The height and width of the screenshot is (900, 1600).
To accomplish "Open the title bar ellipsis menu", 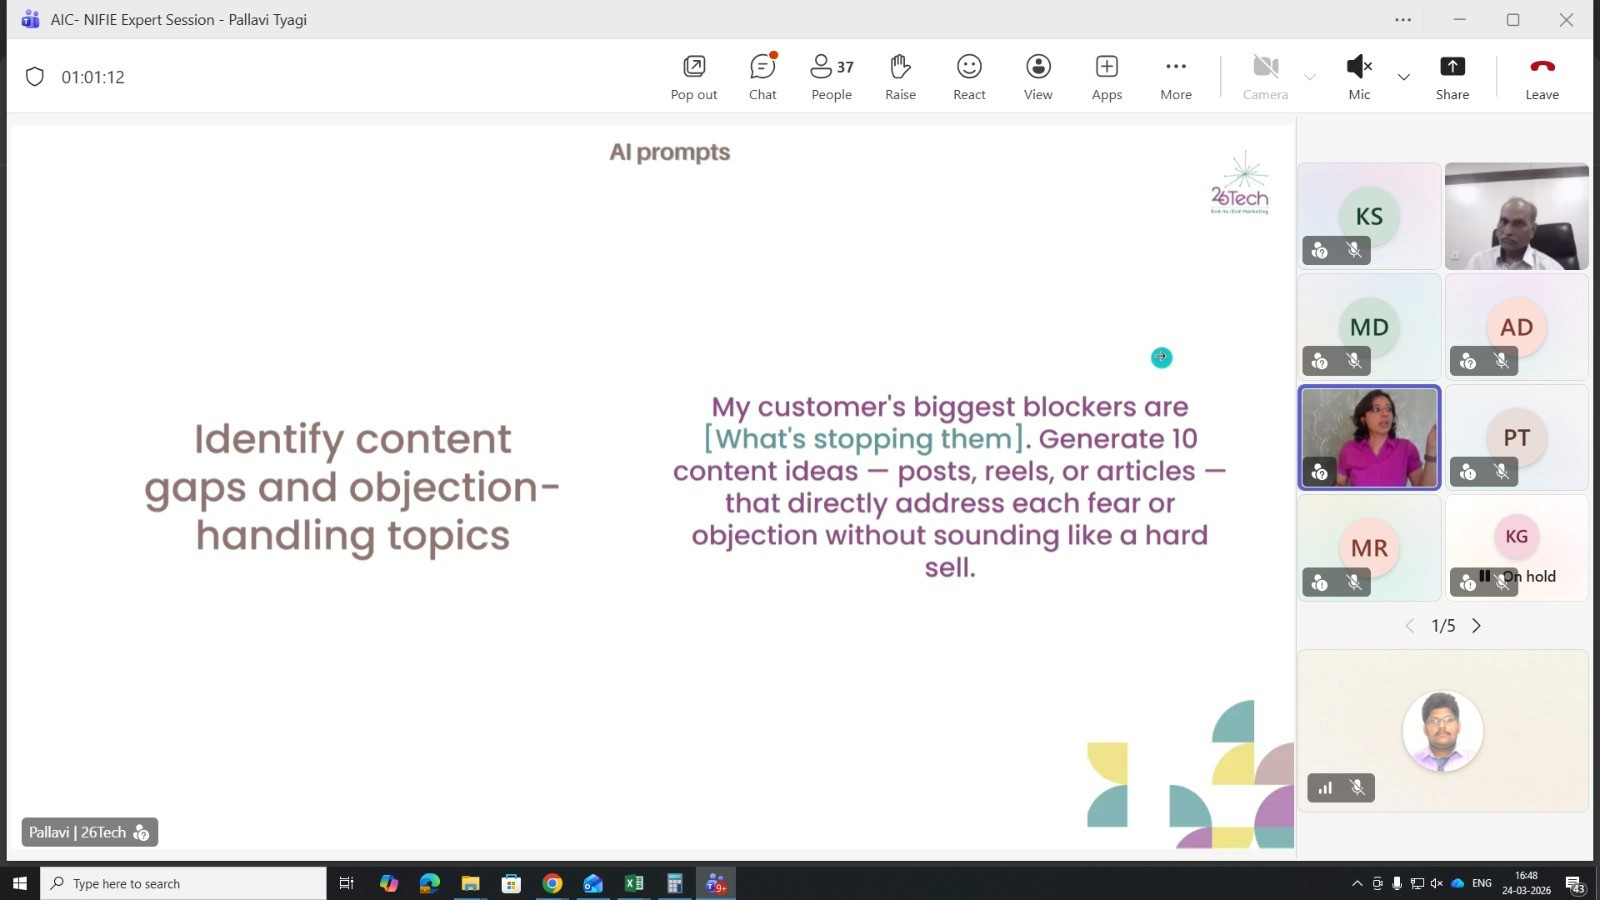I will tap(1403, 20).
